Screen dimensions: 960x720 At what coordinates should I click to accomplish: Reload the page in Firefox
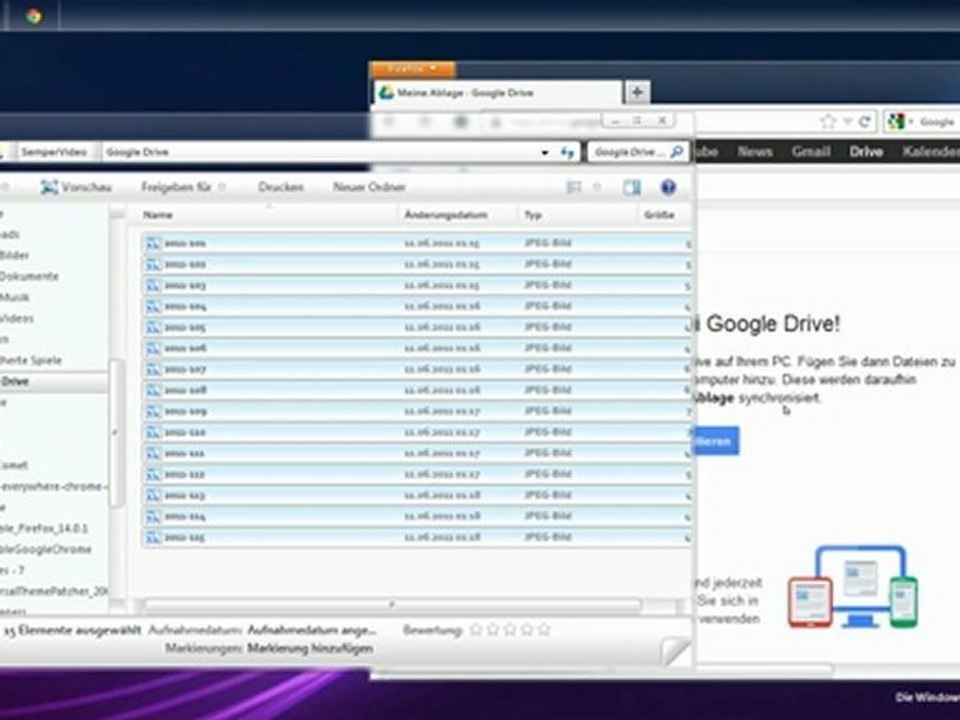tap(864, 122)
